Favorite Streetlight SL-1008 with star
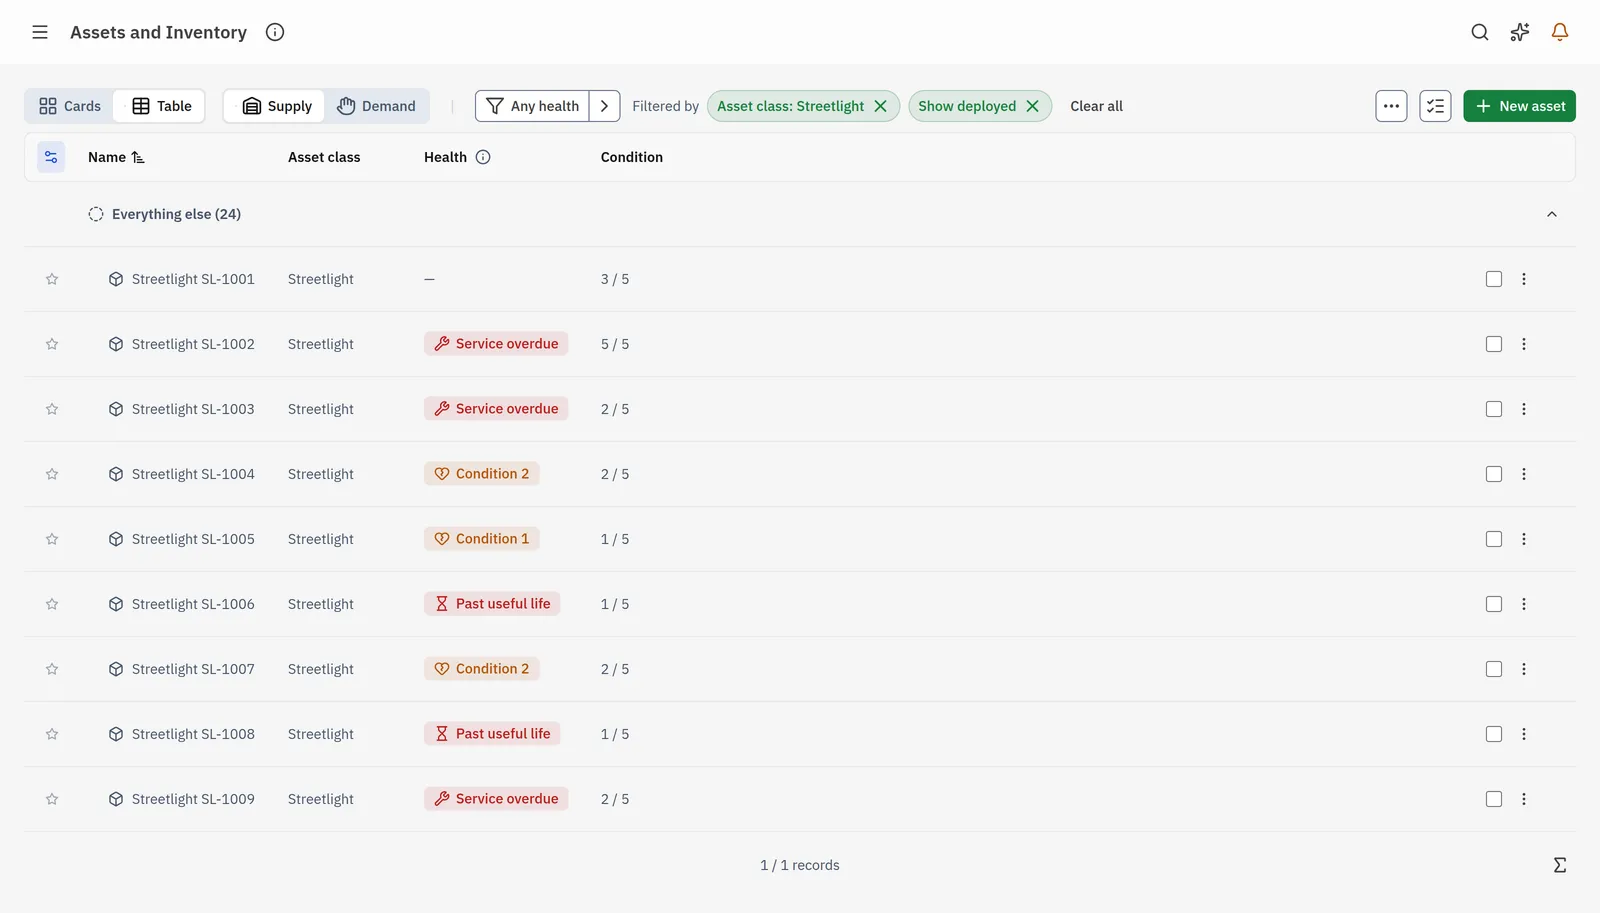Viewport: 1600px width, 913px height. coord(52,734)
